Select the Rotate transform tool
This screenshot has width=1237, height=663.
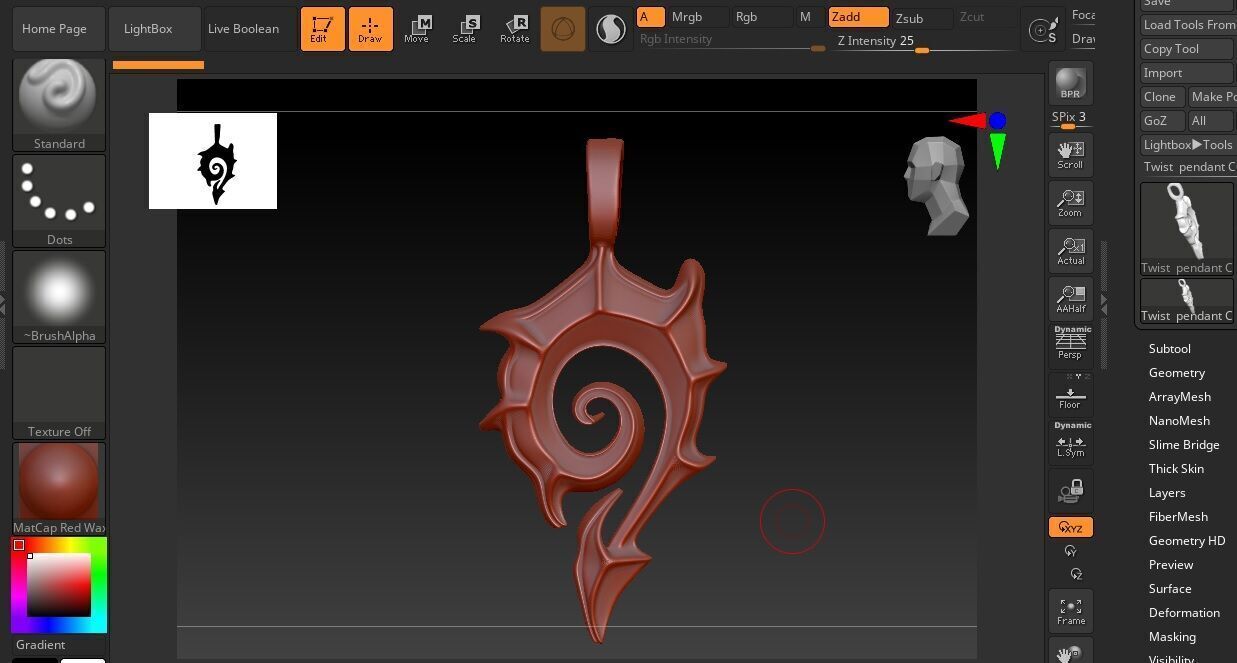click(514, 29)
